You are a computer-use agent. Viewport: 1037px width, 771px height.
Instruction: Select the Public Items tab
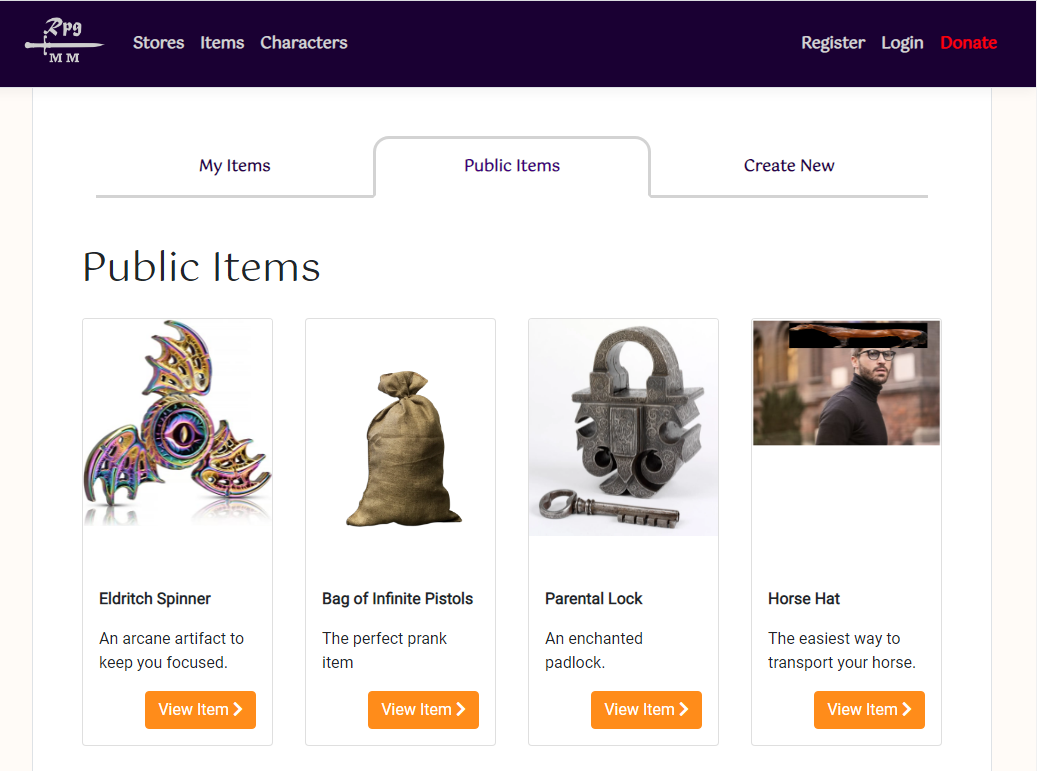pyautogui.click(x=512, y=166)
